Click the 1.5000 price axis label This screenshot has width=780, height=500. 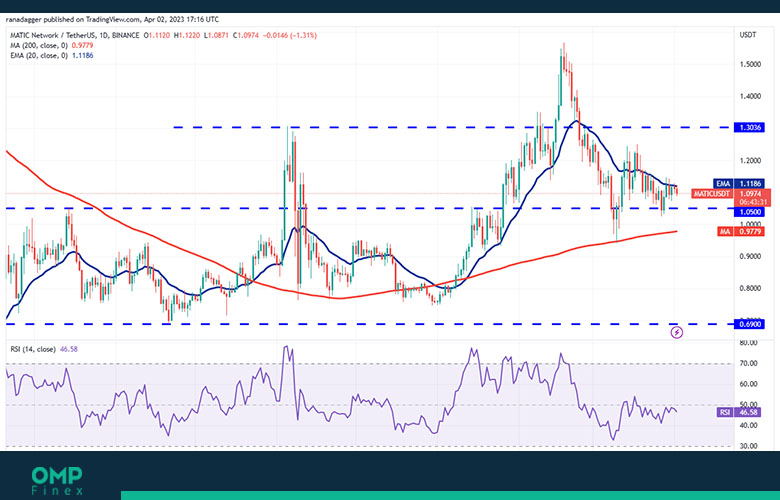coord(750,64)
